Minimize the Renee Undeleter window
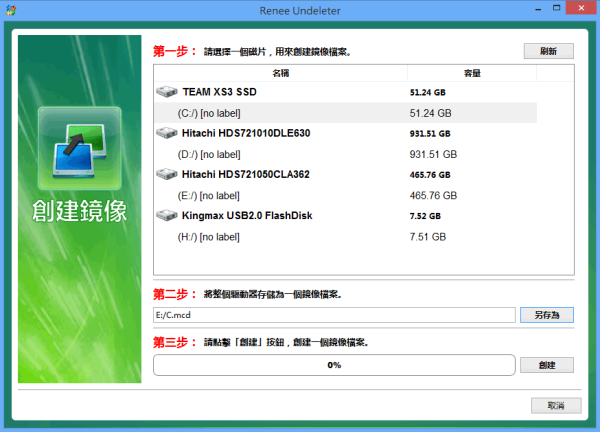600x432 pixels. point(538,8)
